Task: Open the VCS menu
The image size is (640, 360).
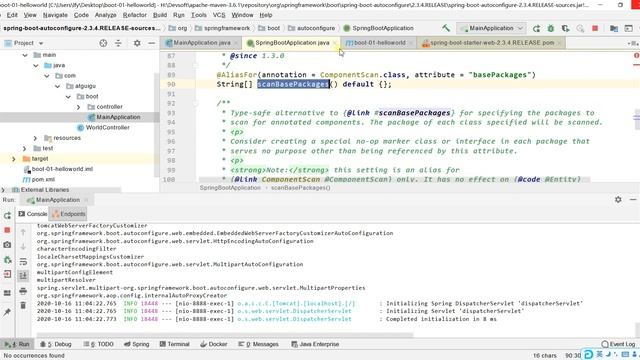Action: pos(219,15)
